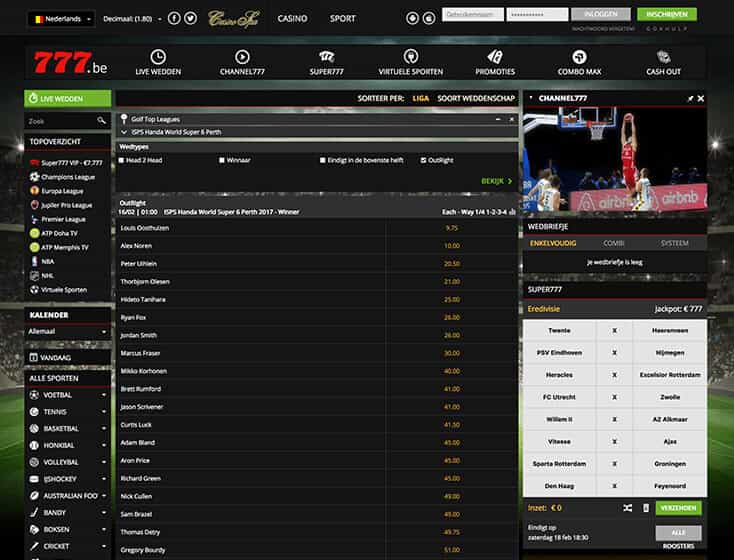Untick the Outright checkbox
734x560 pixels.
[x=423, y=160]
